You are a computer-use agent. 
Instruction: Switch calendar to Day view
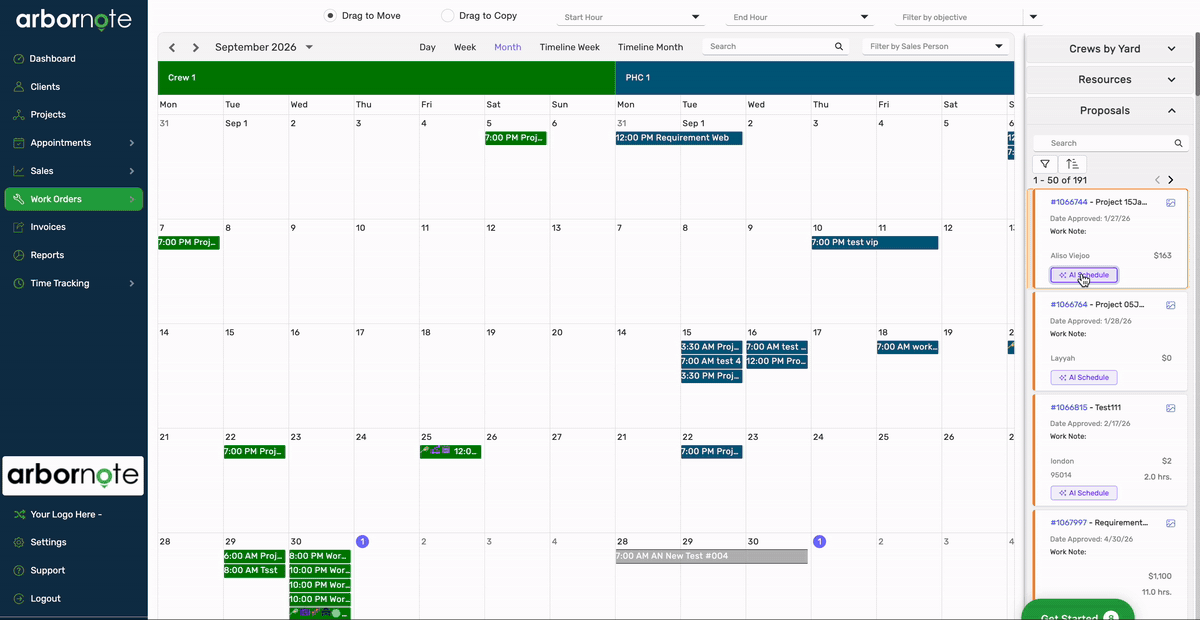point(427,47)
